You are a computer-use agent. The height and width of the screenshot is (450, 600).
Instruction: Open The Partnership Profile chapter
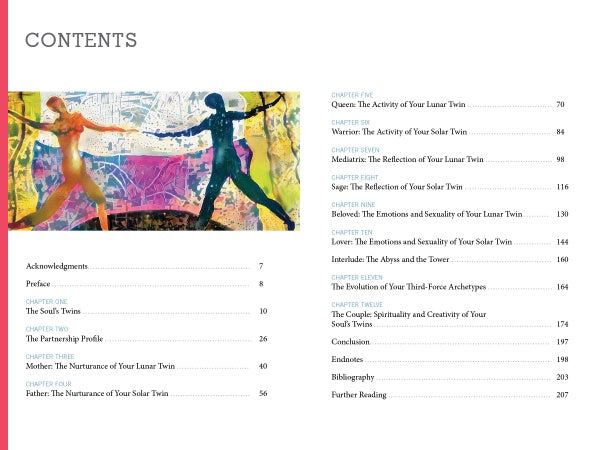point(65,339)
